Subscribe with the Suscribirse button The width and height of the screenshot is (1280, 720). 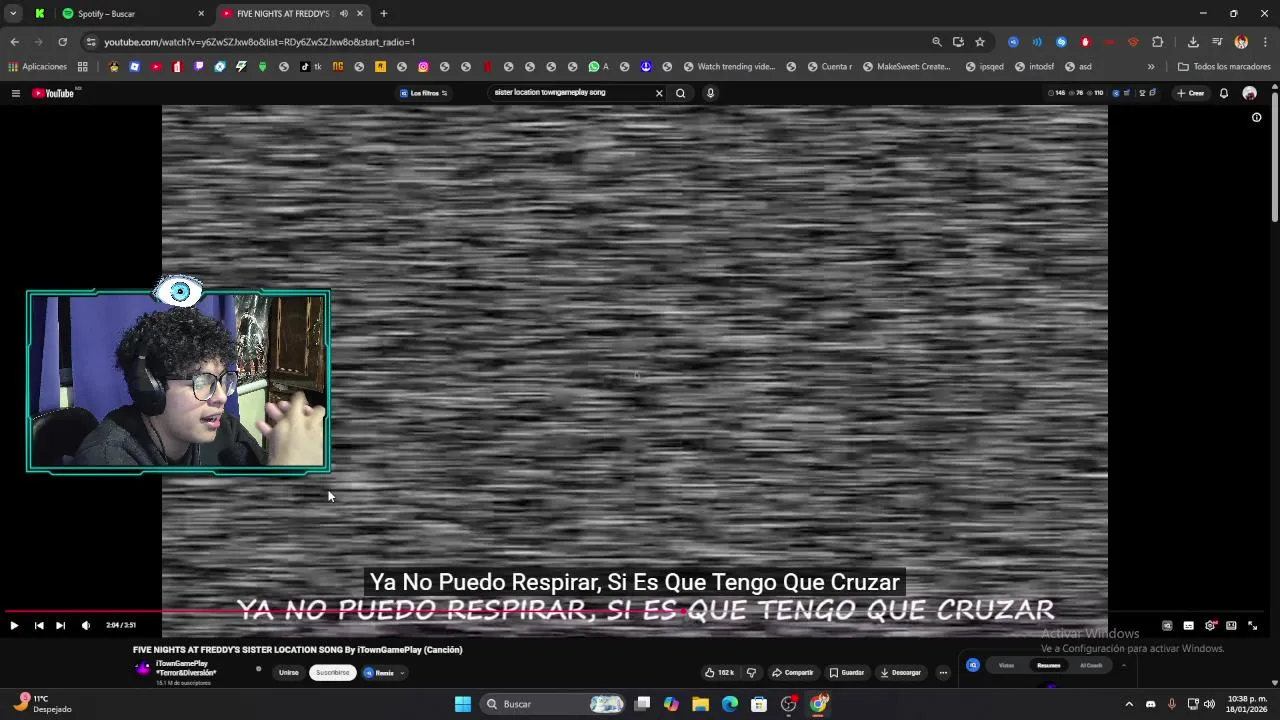coord(333,673)
